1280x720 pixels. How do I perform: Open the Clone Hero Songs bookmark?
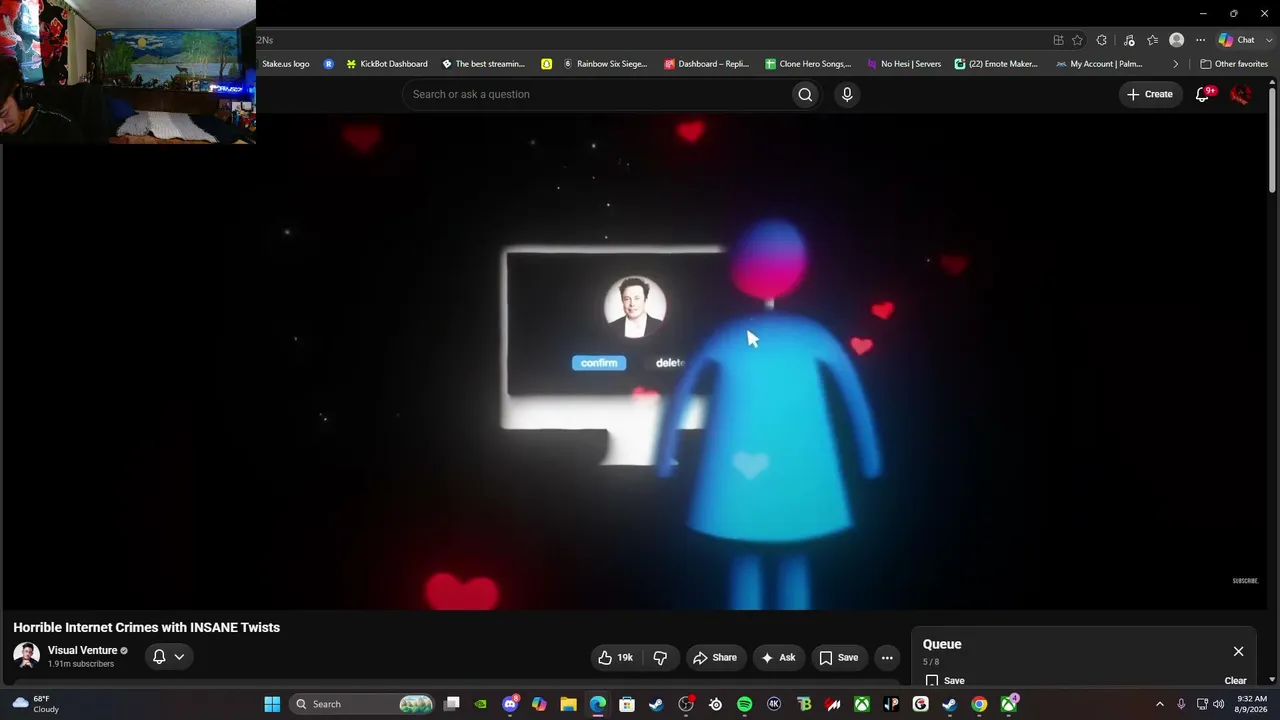coord(808,64)
